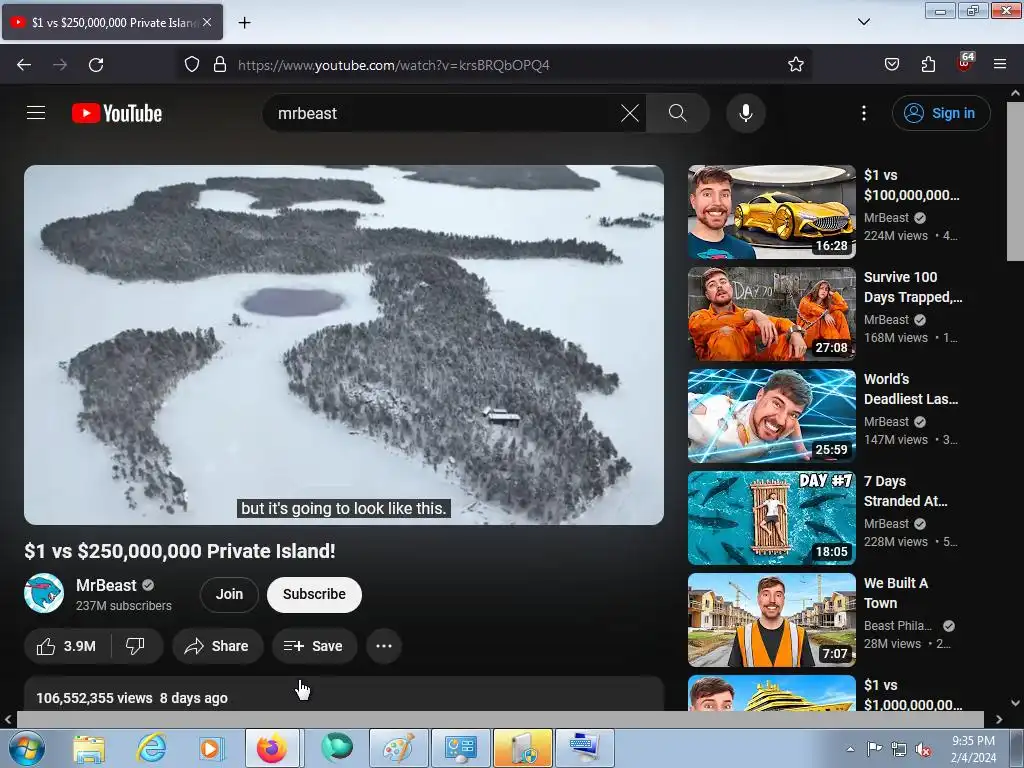Open the Windows Start menu
The image size is (1024, 768).
click(x=27, y=748)
